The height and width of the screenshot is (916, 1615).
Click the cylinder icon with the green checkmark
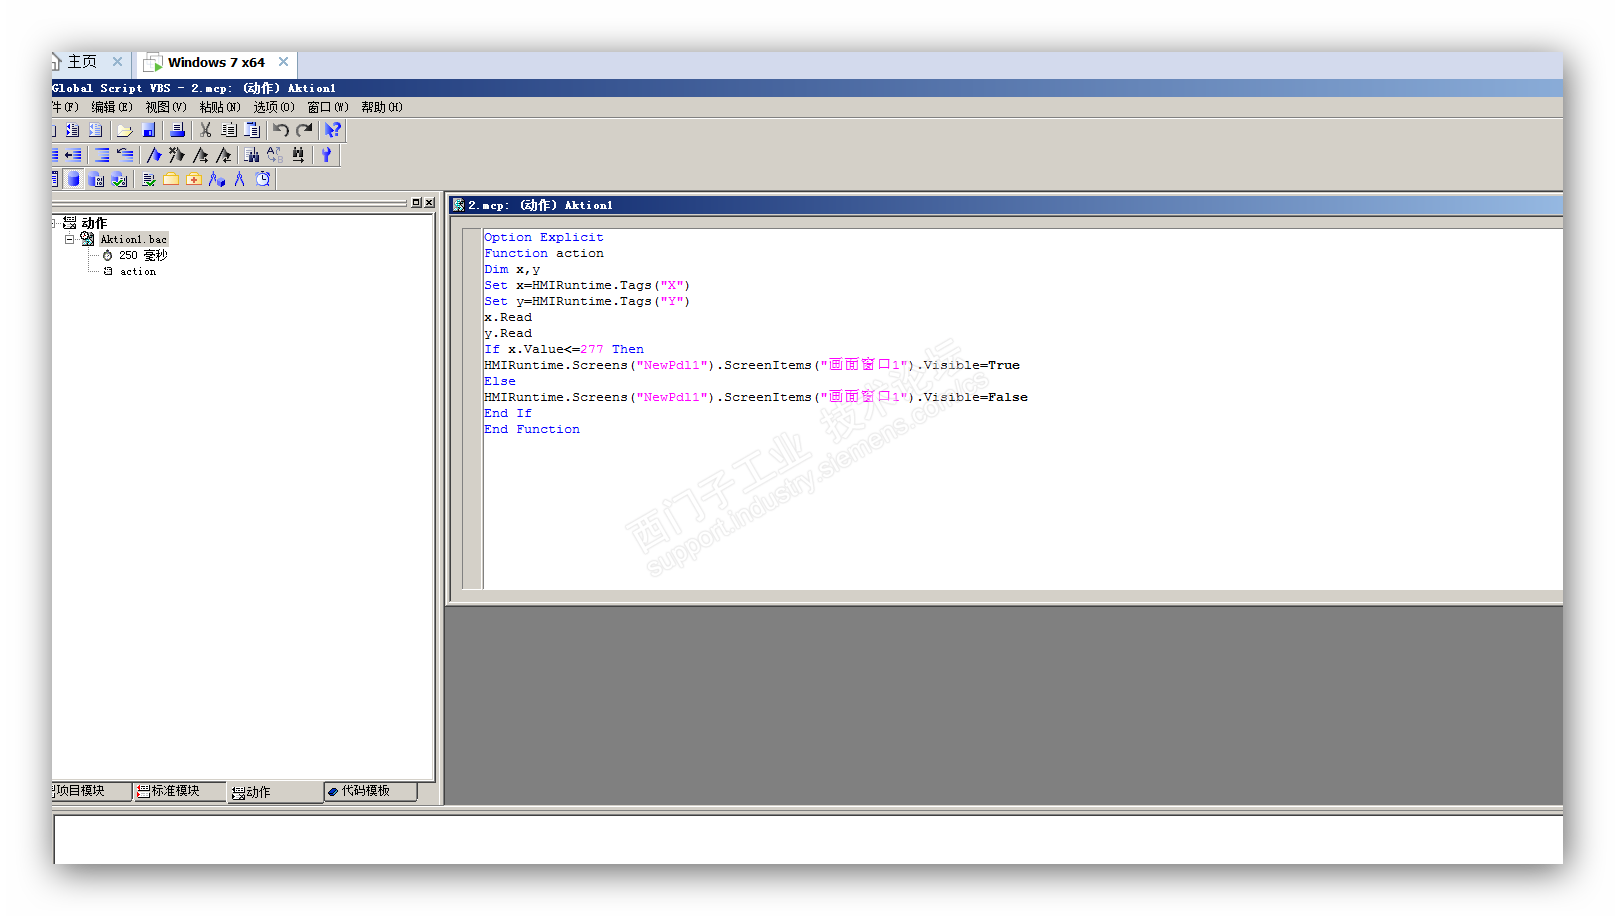[120, 179]
